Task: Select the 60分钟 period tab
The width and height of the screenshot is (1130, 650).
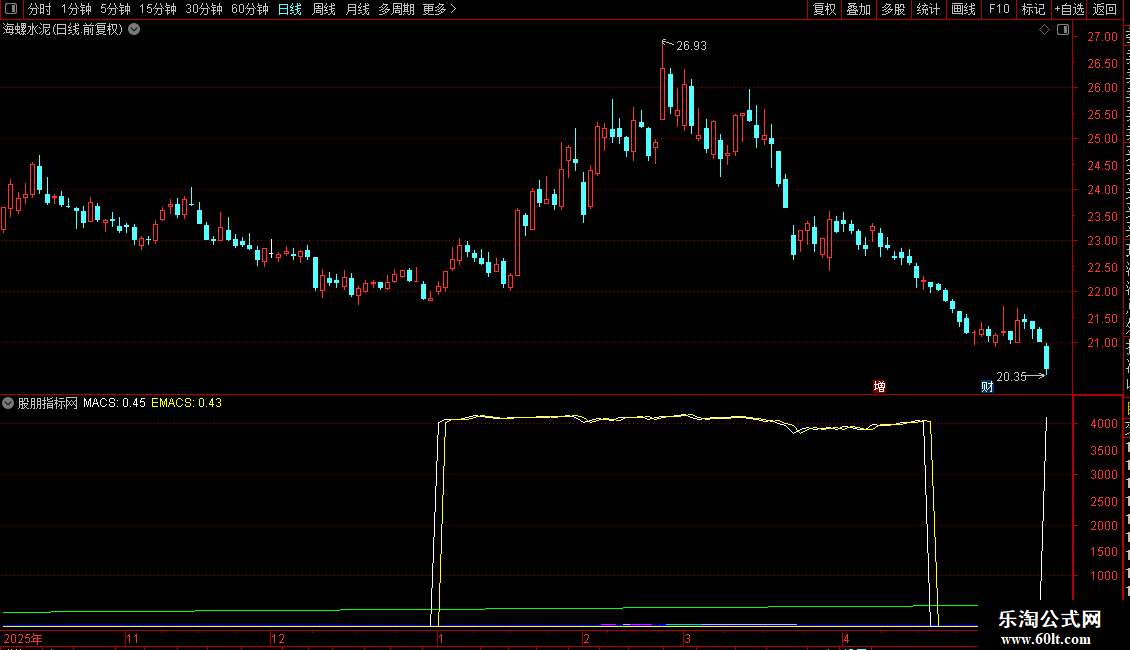Action: 249,9
